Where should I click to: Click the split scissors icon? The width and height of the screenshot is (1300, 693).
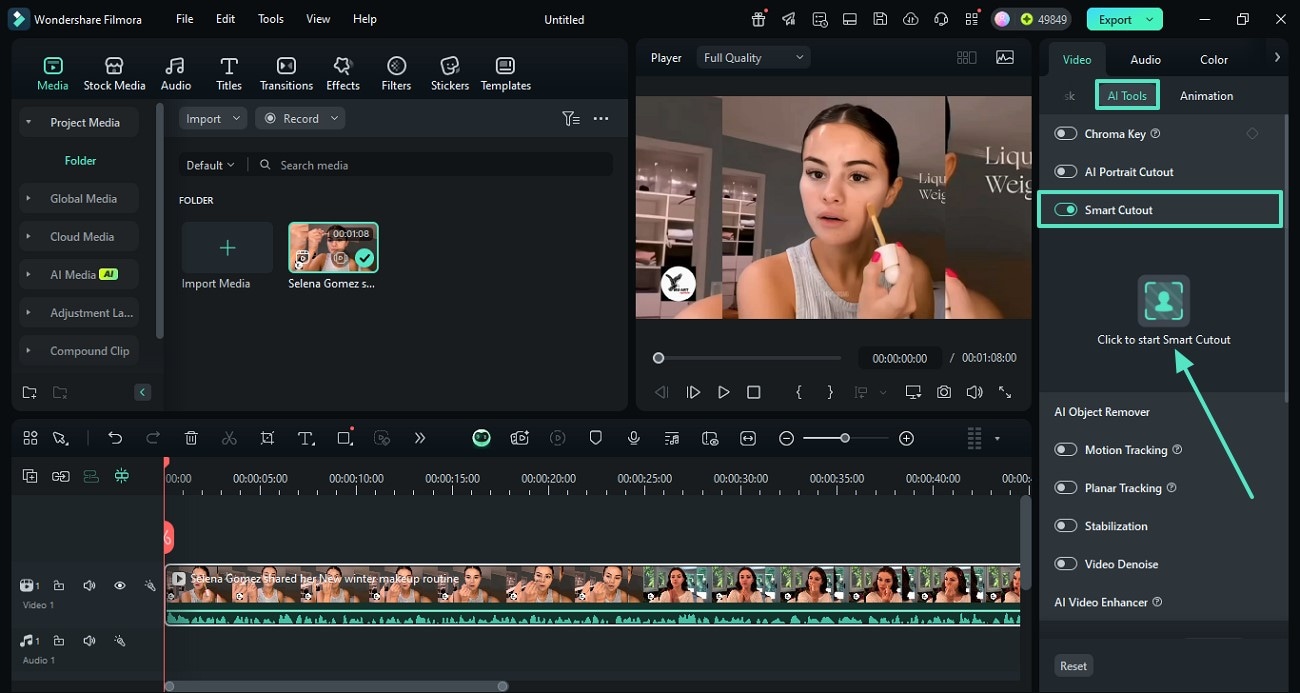coord(229,438)
